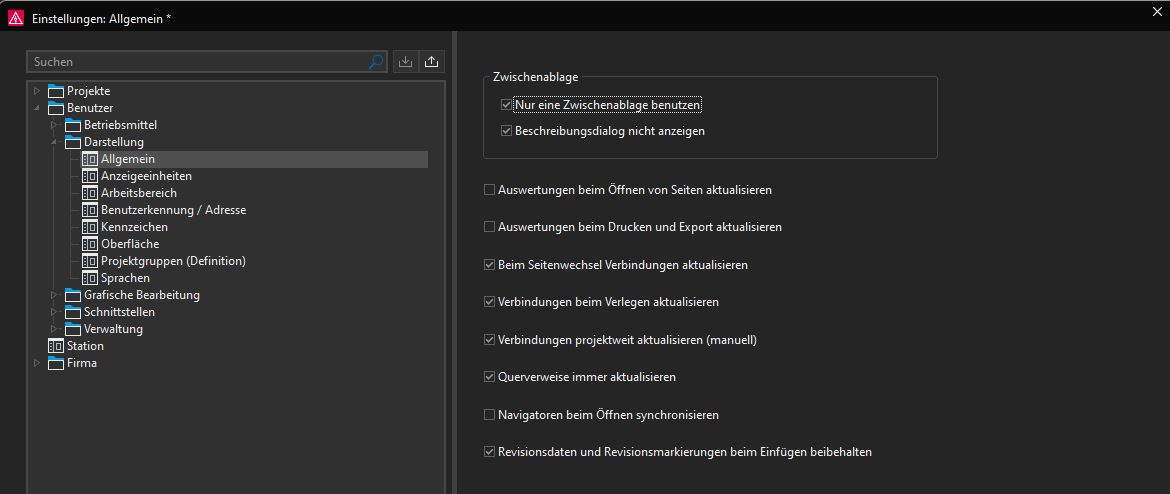This screenshot has width=1170, height=494.
Task: Open the Anzeigeeinheiten settings entry
Action: pyautogui.click(x=146, y=176)
